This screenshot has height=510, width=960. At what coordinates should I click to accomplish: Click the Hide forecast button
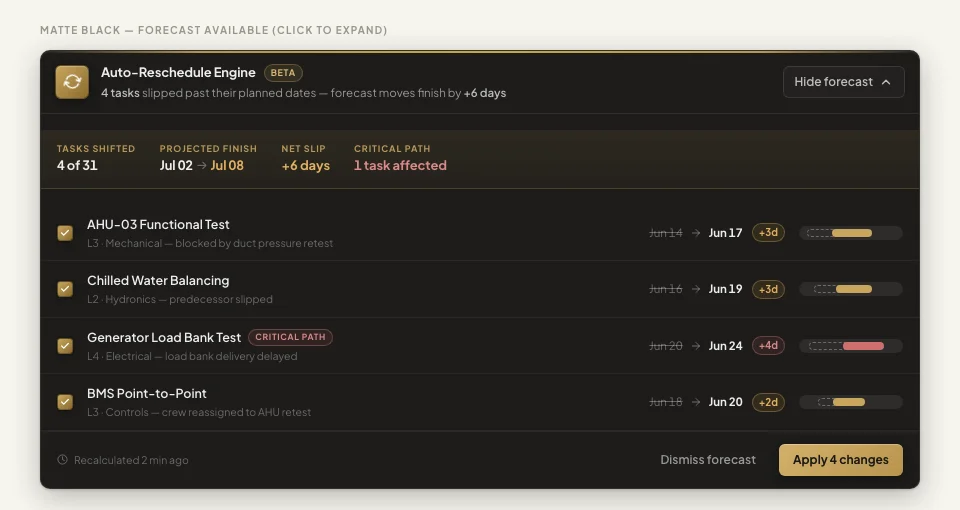[x=843, y=82]
